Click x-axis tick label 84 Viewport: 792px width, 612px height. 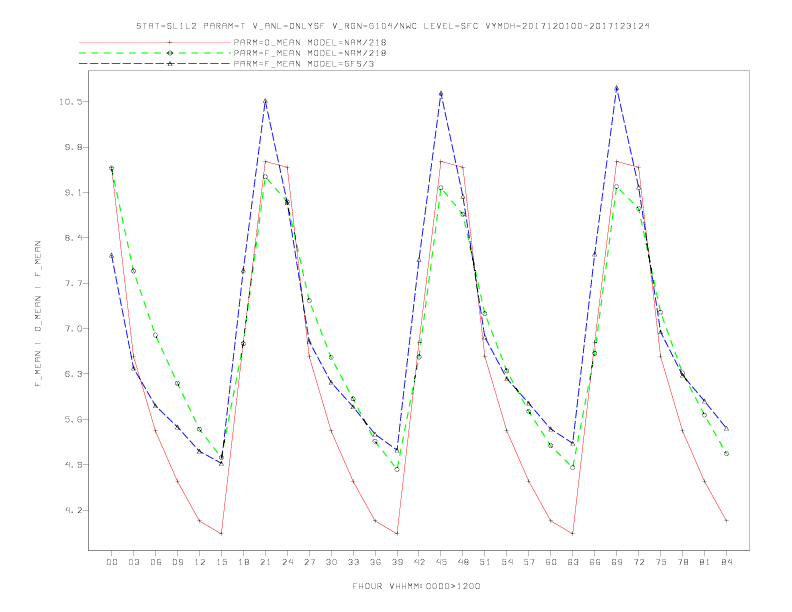pos(726,562)
